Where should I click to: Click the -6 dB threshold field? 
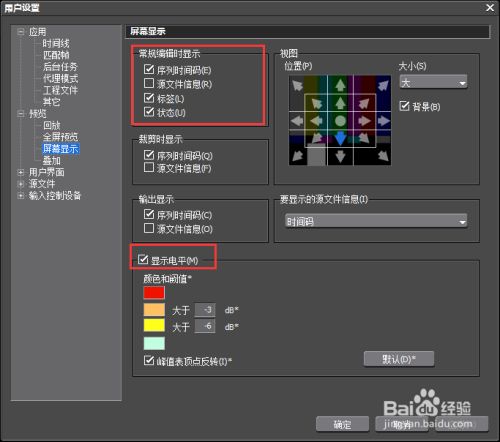click(205, 326)
